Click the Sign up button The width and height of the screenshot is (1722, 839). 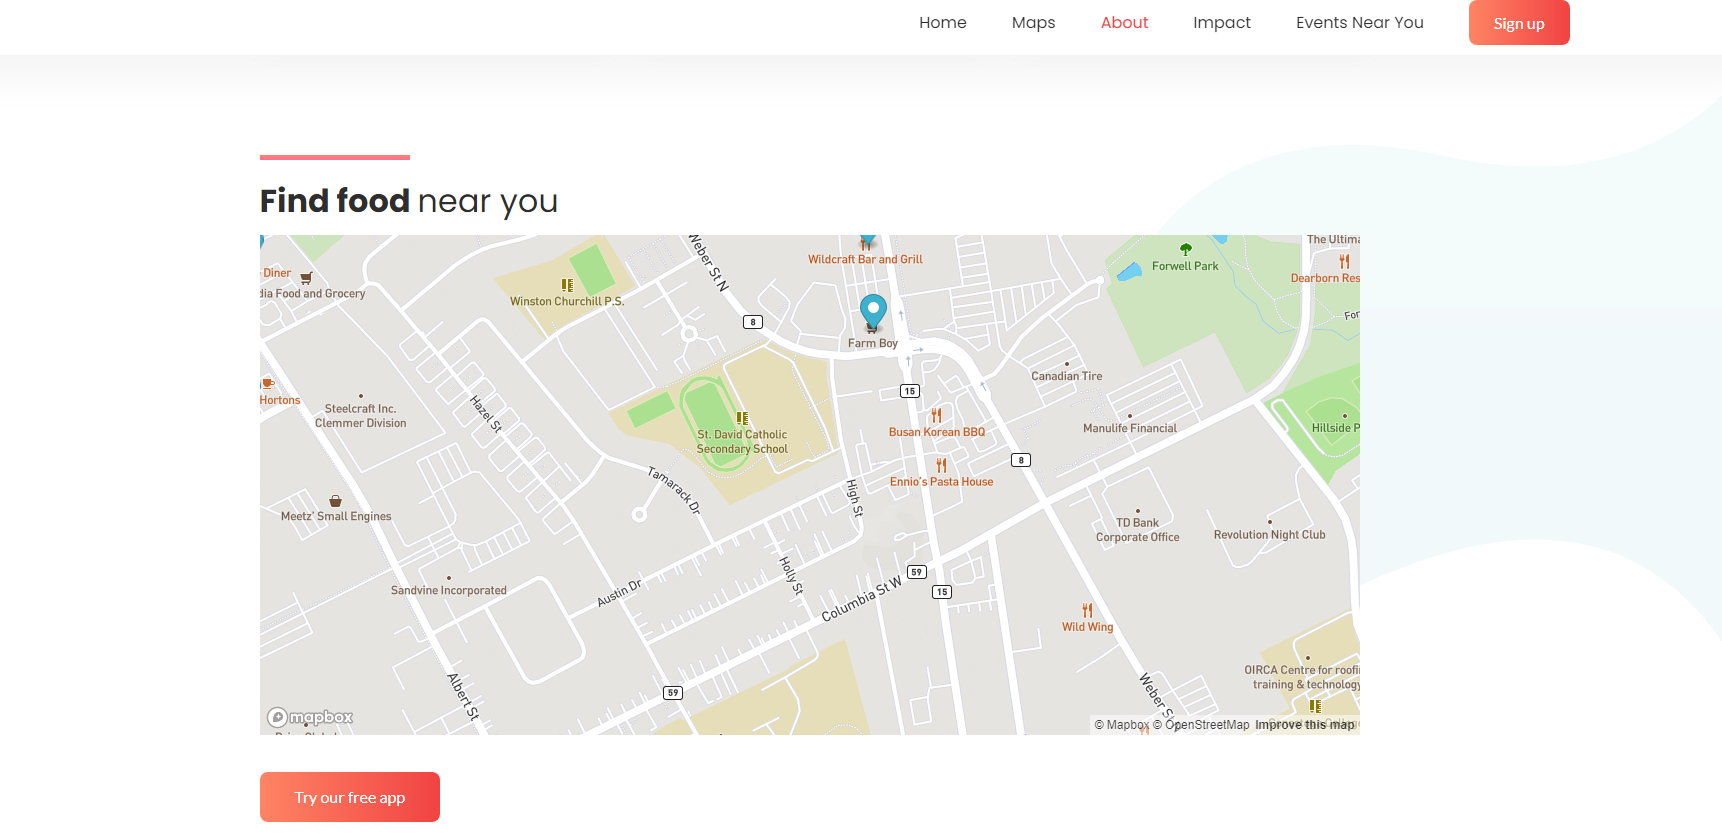pos(1518,23)
